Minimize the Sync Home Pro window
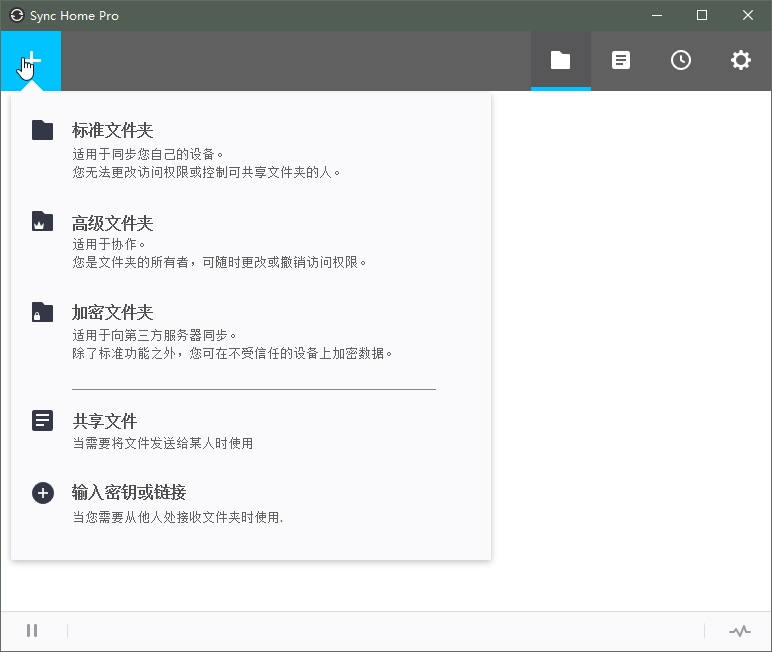The height and width of the screenshot is (652, 772). click(657, 15)
